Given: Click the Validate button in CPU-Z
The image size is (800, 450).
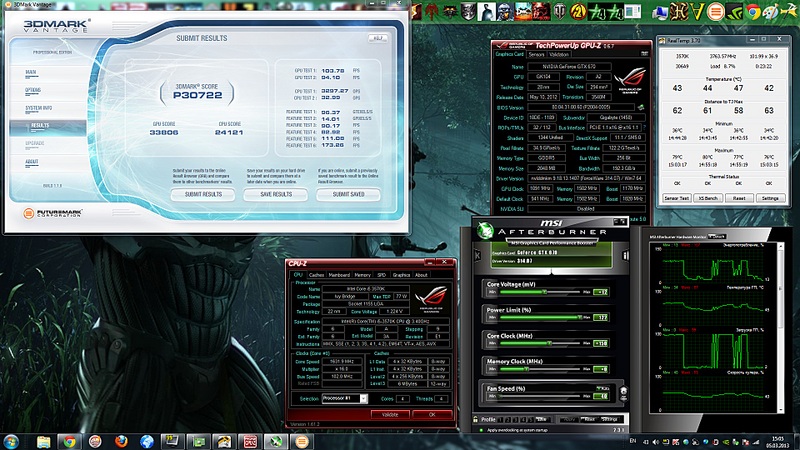Looking at the screenshot, I should pyautogui.click(x=390, y=414).
